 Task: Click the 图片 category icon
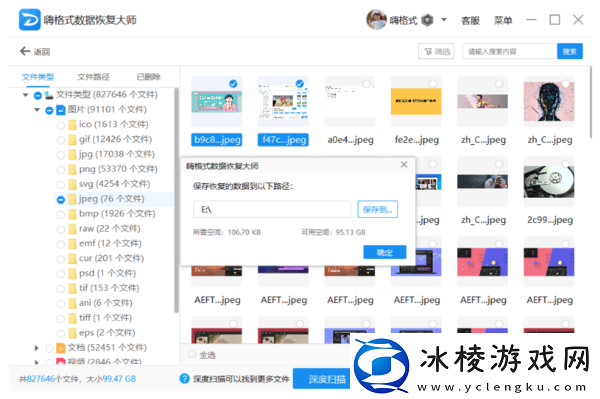[61, 110]
